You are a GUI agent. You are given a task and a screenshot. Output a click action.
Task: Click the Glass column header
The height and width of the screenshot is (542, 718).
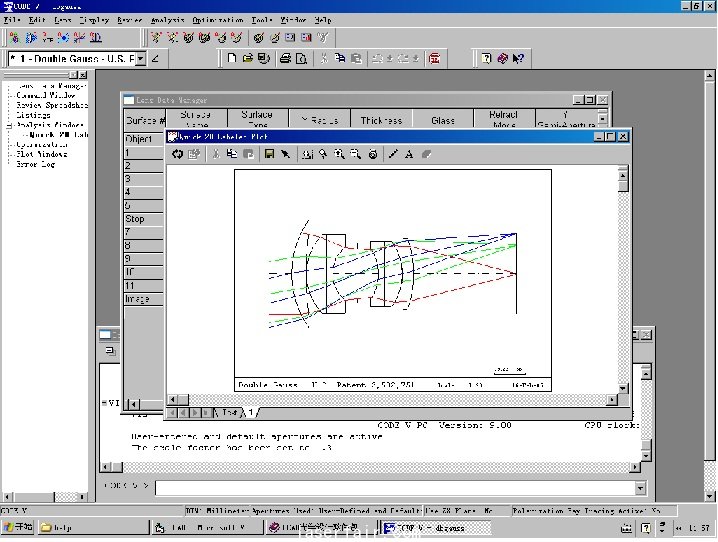click(442, 120)
